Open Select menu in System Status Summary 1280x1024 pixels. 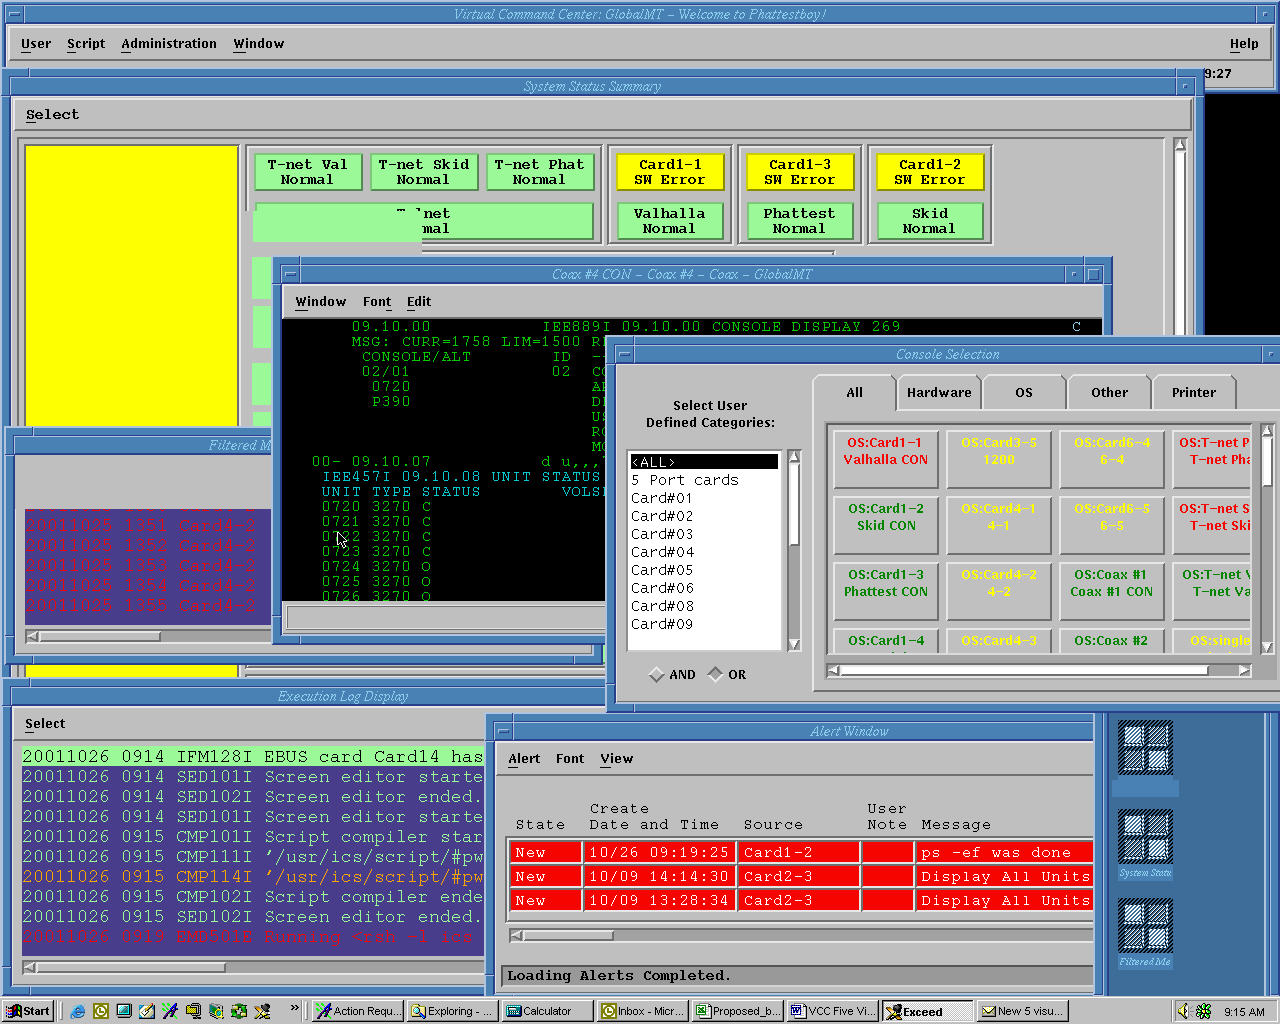click(x=52, y=114)
